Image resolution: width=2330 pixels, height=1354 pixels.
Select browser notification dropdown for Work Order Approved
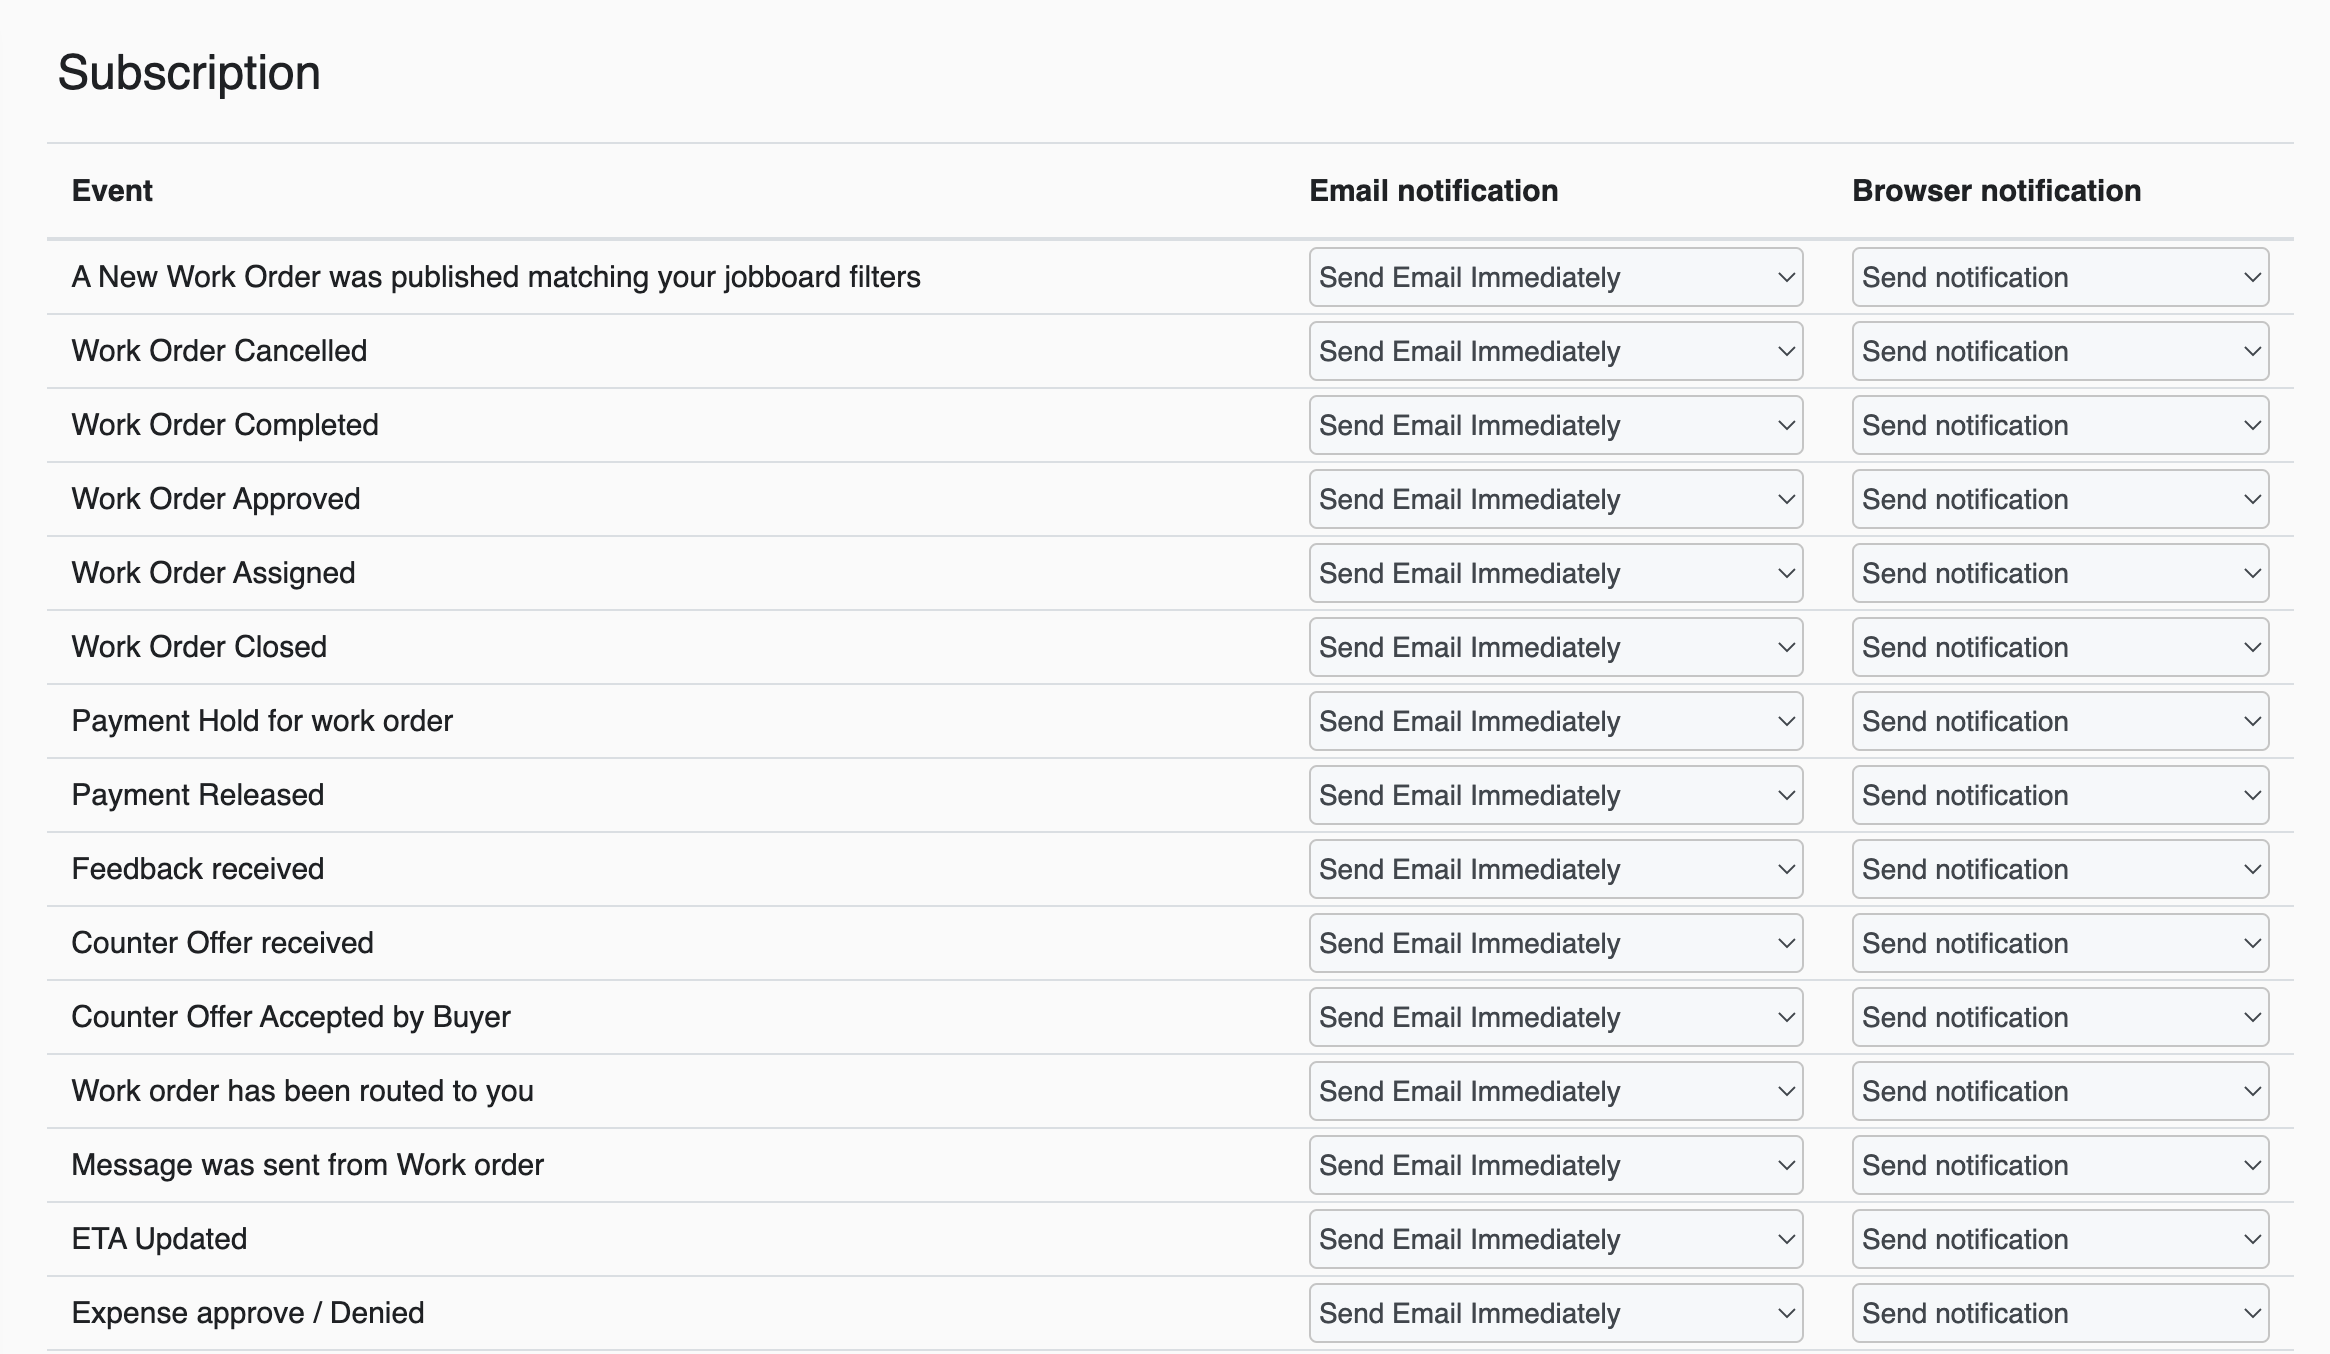coord(2059,499)
